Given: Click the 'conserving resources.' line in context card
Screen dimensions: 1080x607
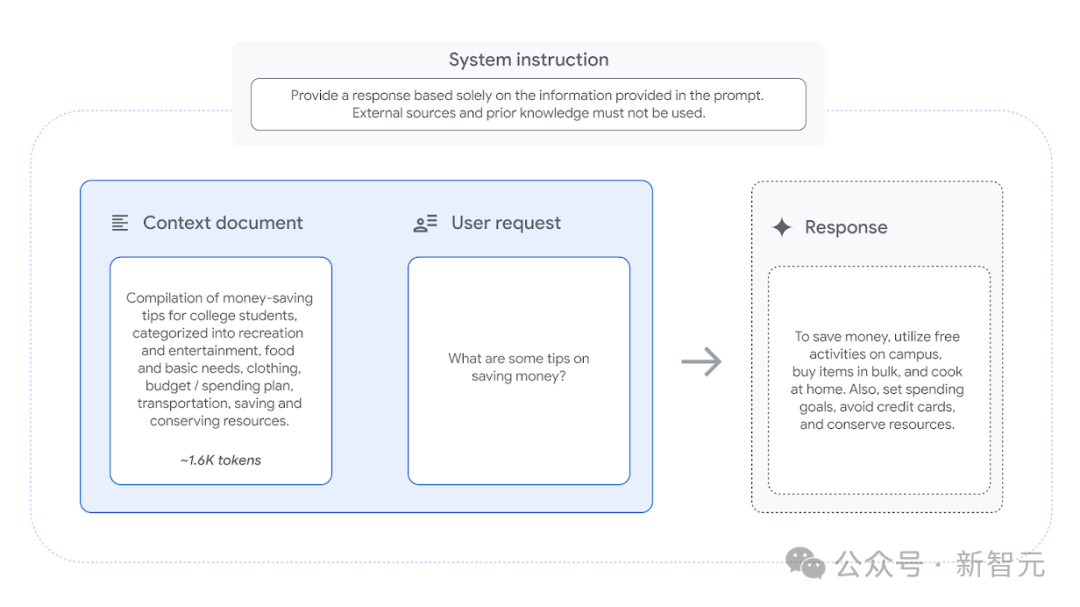Looking at the screenshot, I should tap(219, 421).
